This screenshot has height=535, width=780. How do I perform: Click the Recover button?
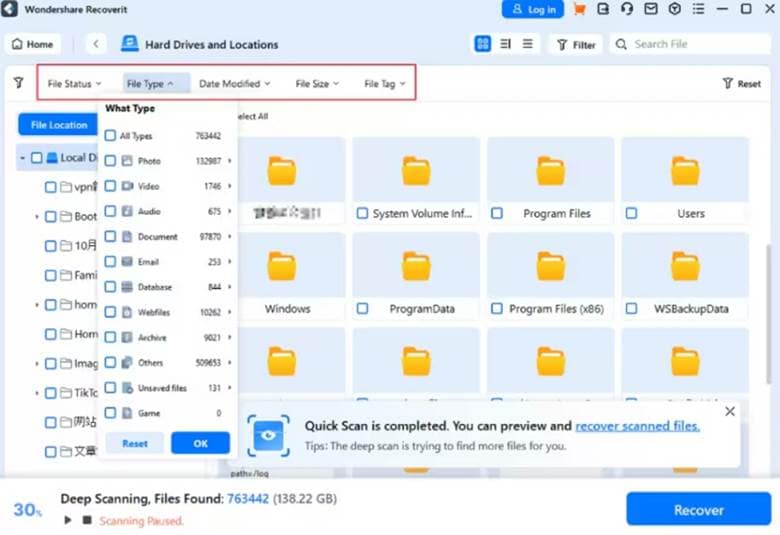[698, 510]
